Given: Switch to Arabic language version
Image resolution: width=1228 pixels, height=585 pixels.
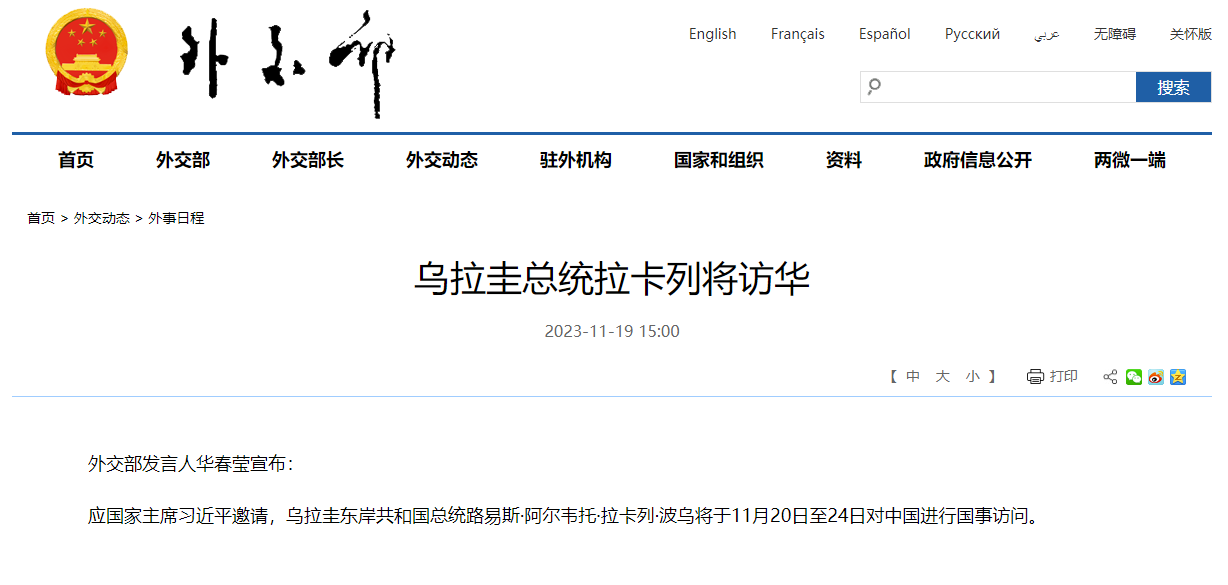Looking at the screenshot, I should coord(1046,34).
